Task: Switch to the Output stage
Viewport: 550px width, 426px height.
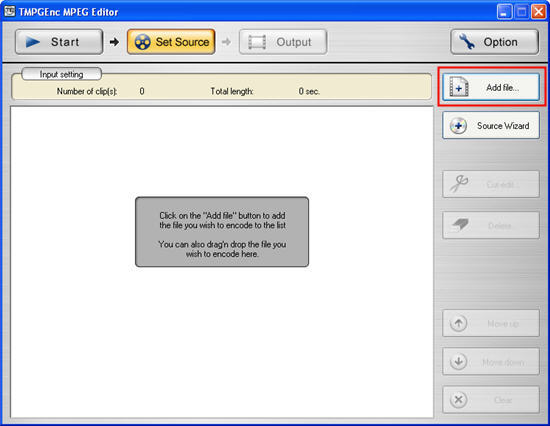Action: point(283,42)
